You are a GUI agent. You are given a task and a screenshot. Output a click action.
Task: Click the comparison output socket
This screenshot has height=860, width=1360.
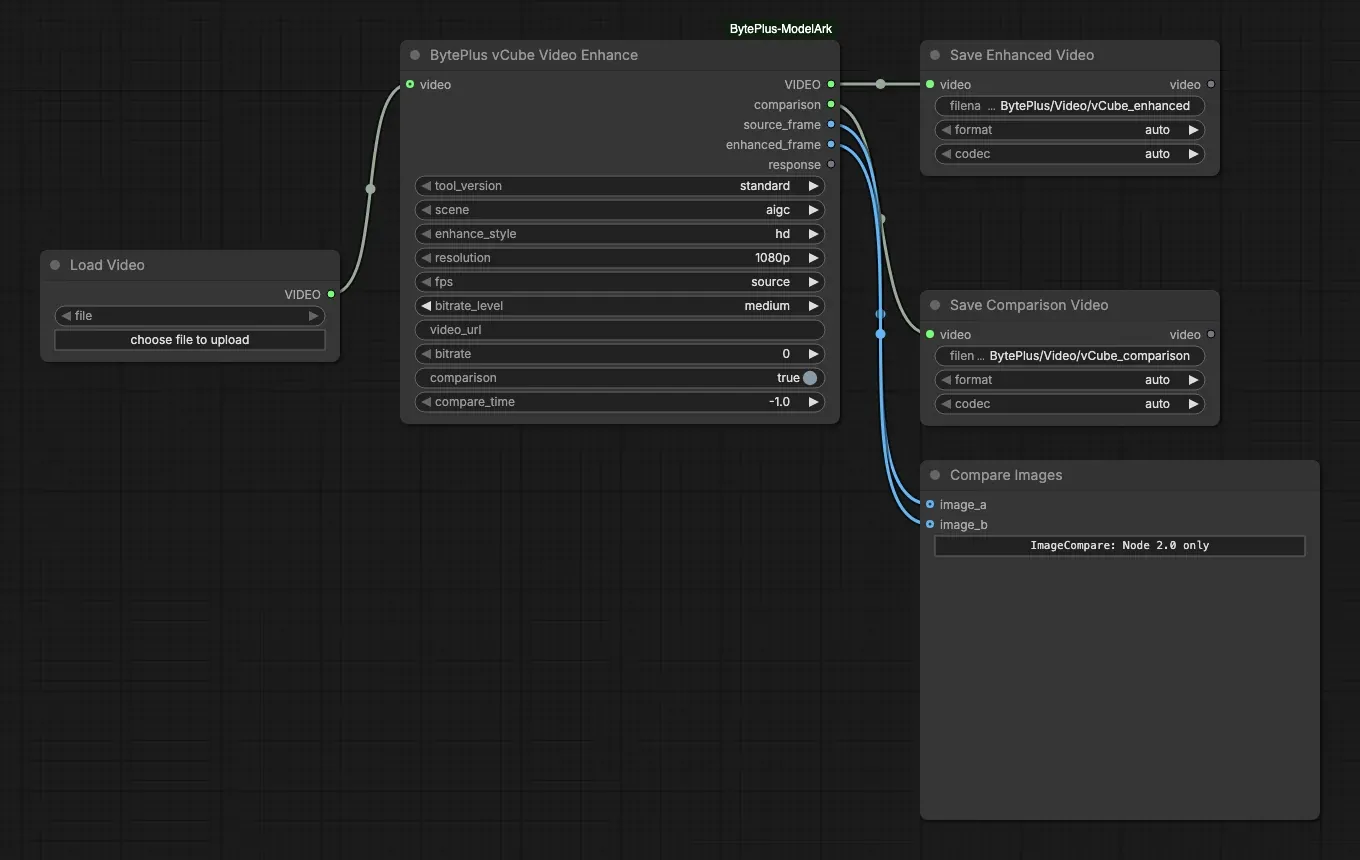[831, 104]
